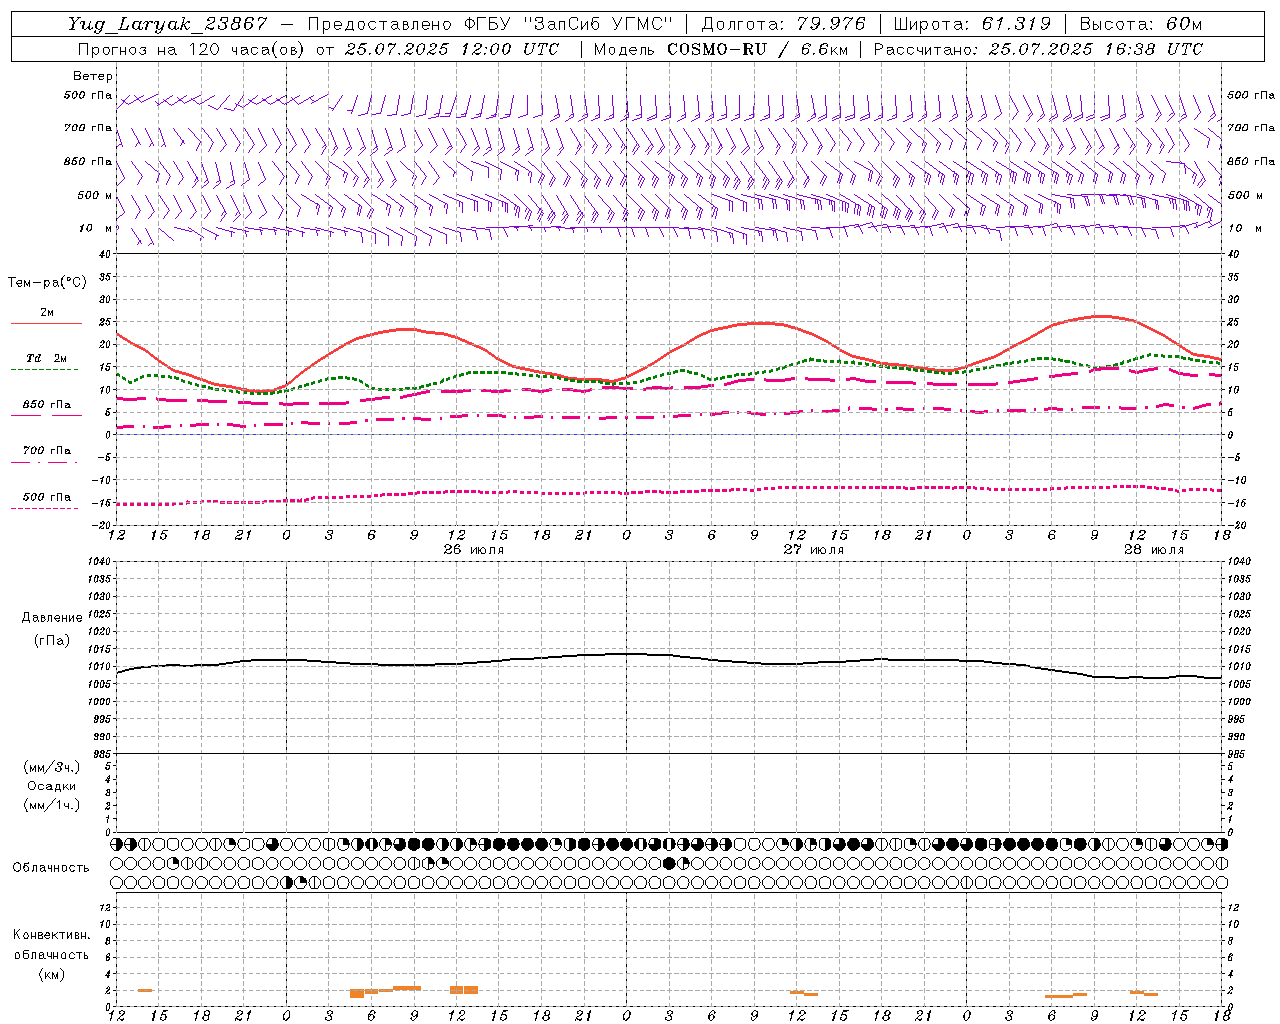Image resolution: width=1280 pixels, height=1024 pixels.
Task: Click the Ветер panel label
Action: (x=93, y=76)
